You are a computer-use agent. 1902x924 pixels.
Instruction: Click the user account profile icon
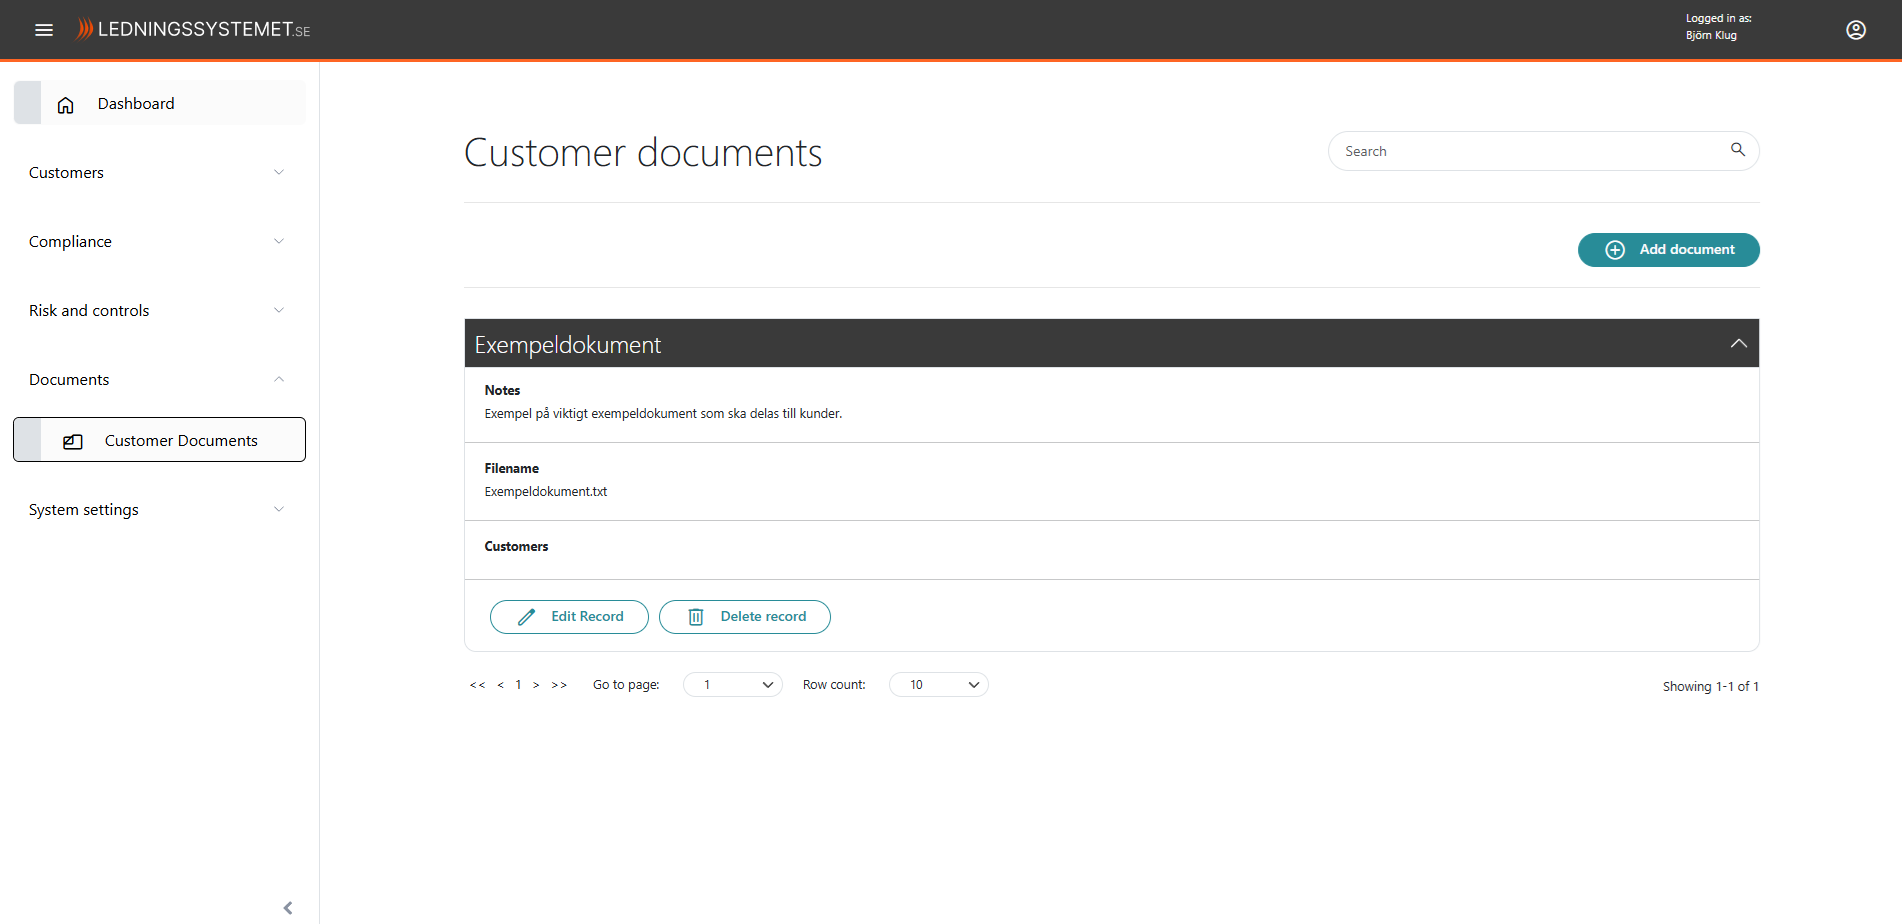tap(1855, 30)
